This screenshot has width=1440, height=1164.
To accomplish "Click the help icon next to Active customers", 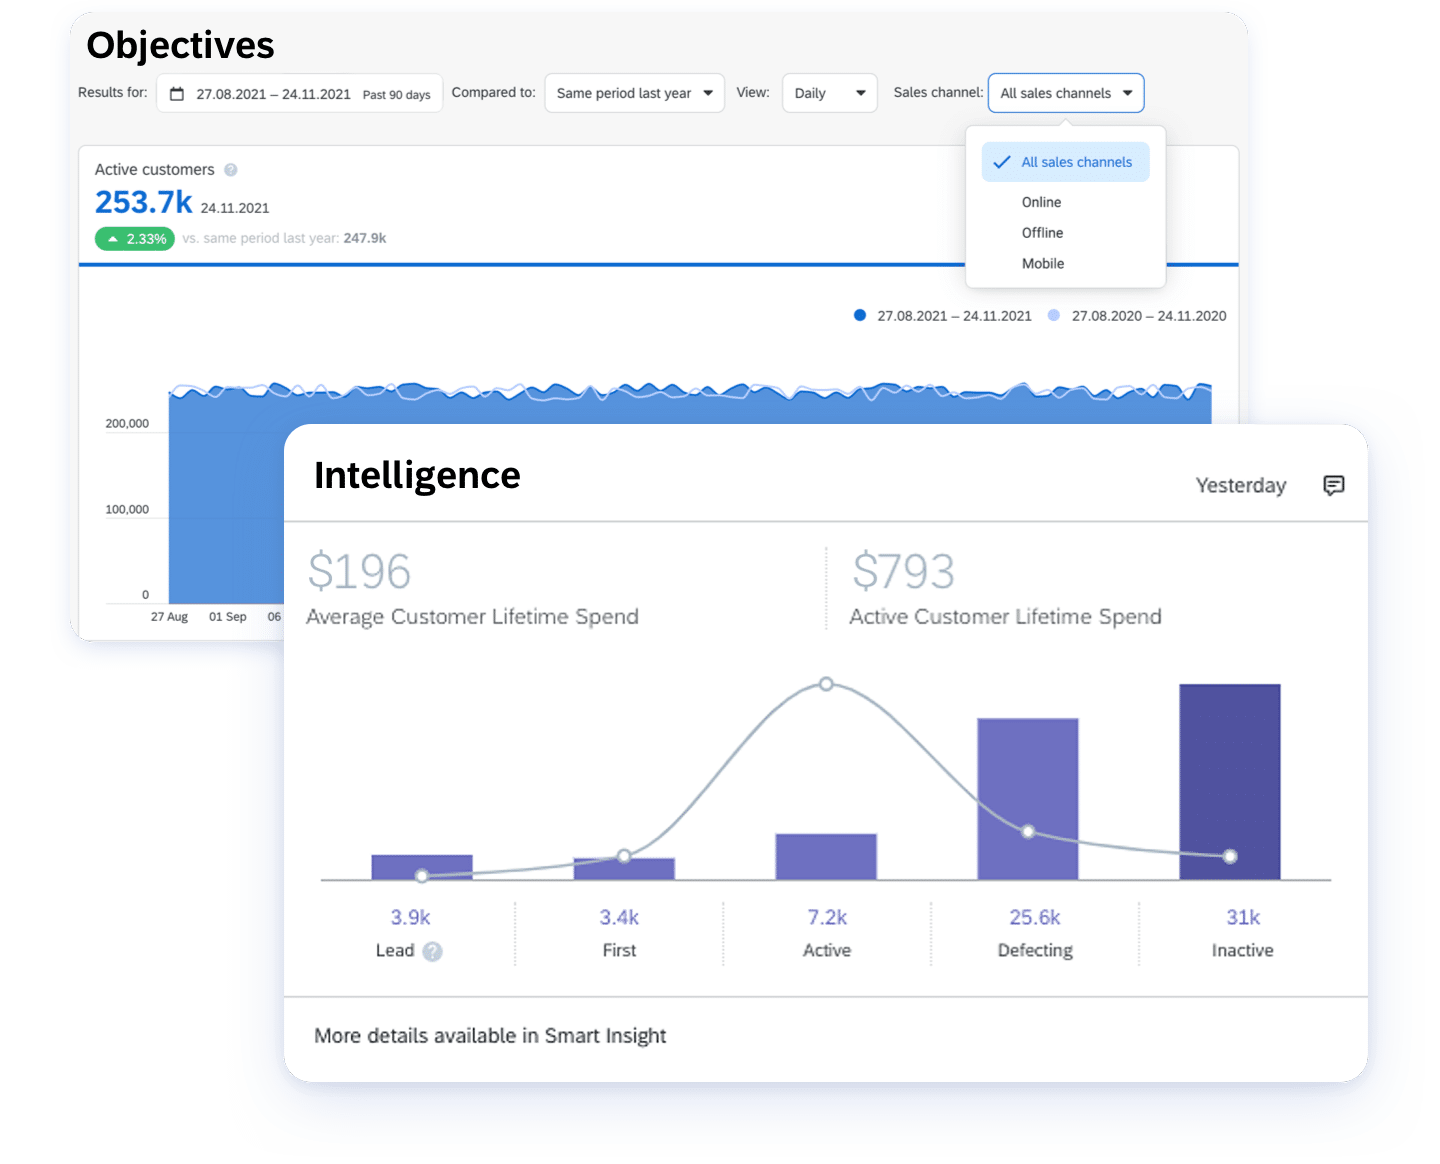I will (x=231, y=170).
